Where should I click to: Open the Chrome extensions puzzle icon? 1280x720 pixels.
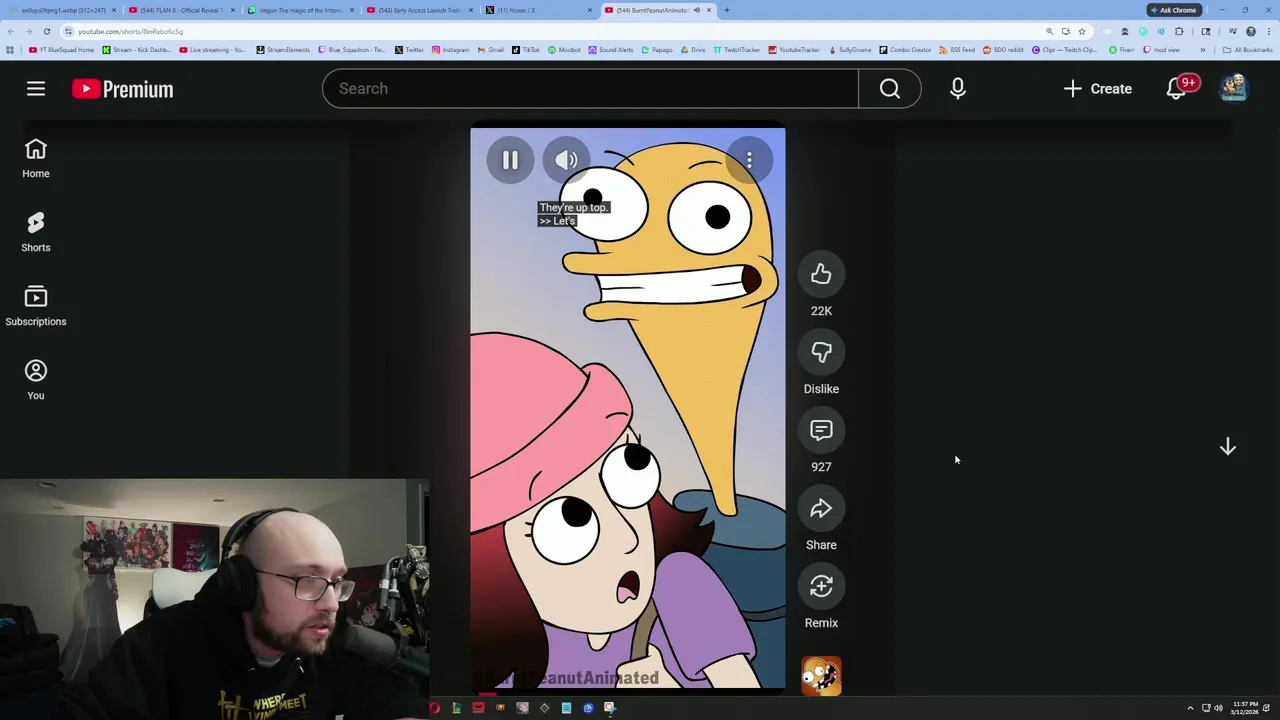coord(1179,31)
